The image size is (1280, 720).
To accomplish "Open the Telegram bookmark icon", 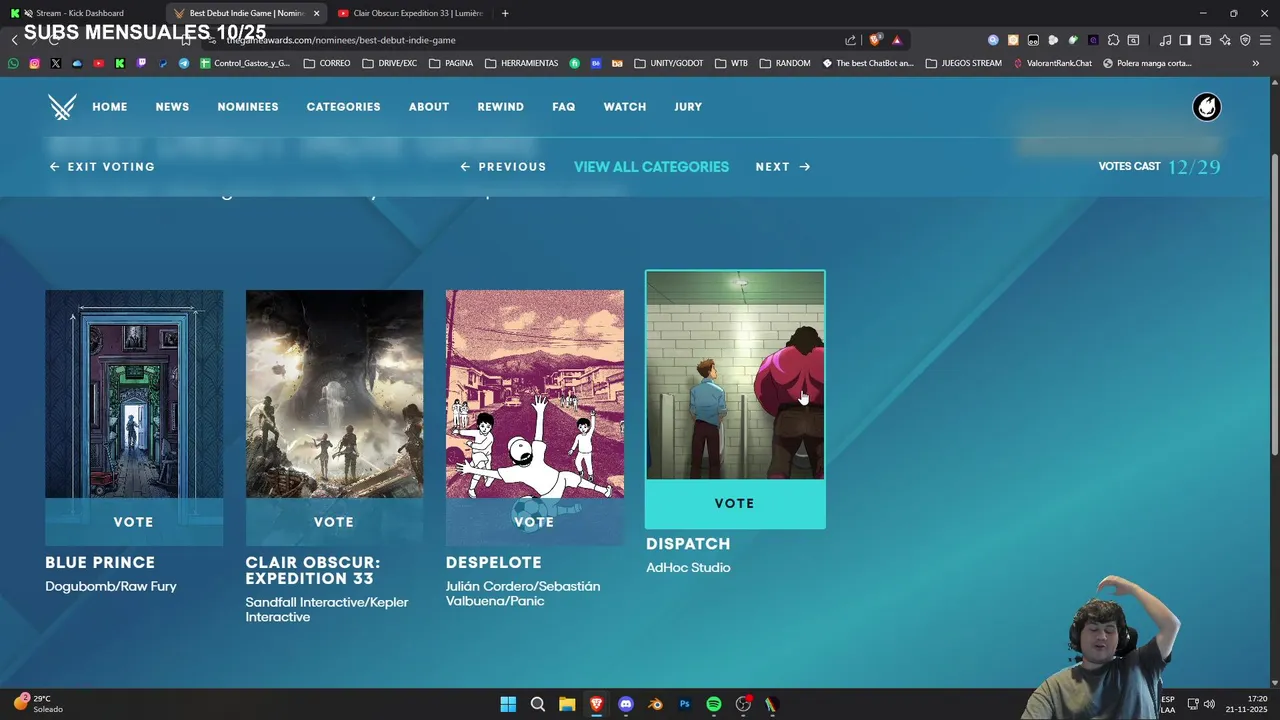I will (x=184, y=63).
